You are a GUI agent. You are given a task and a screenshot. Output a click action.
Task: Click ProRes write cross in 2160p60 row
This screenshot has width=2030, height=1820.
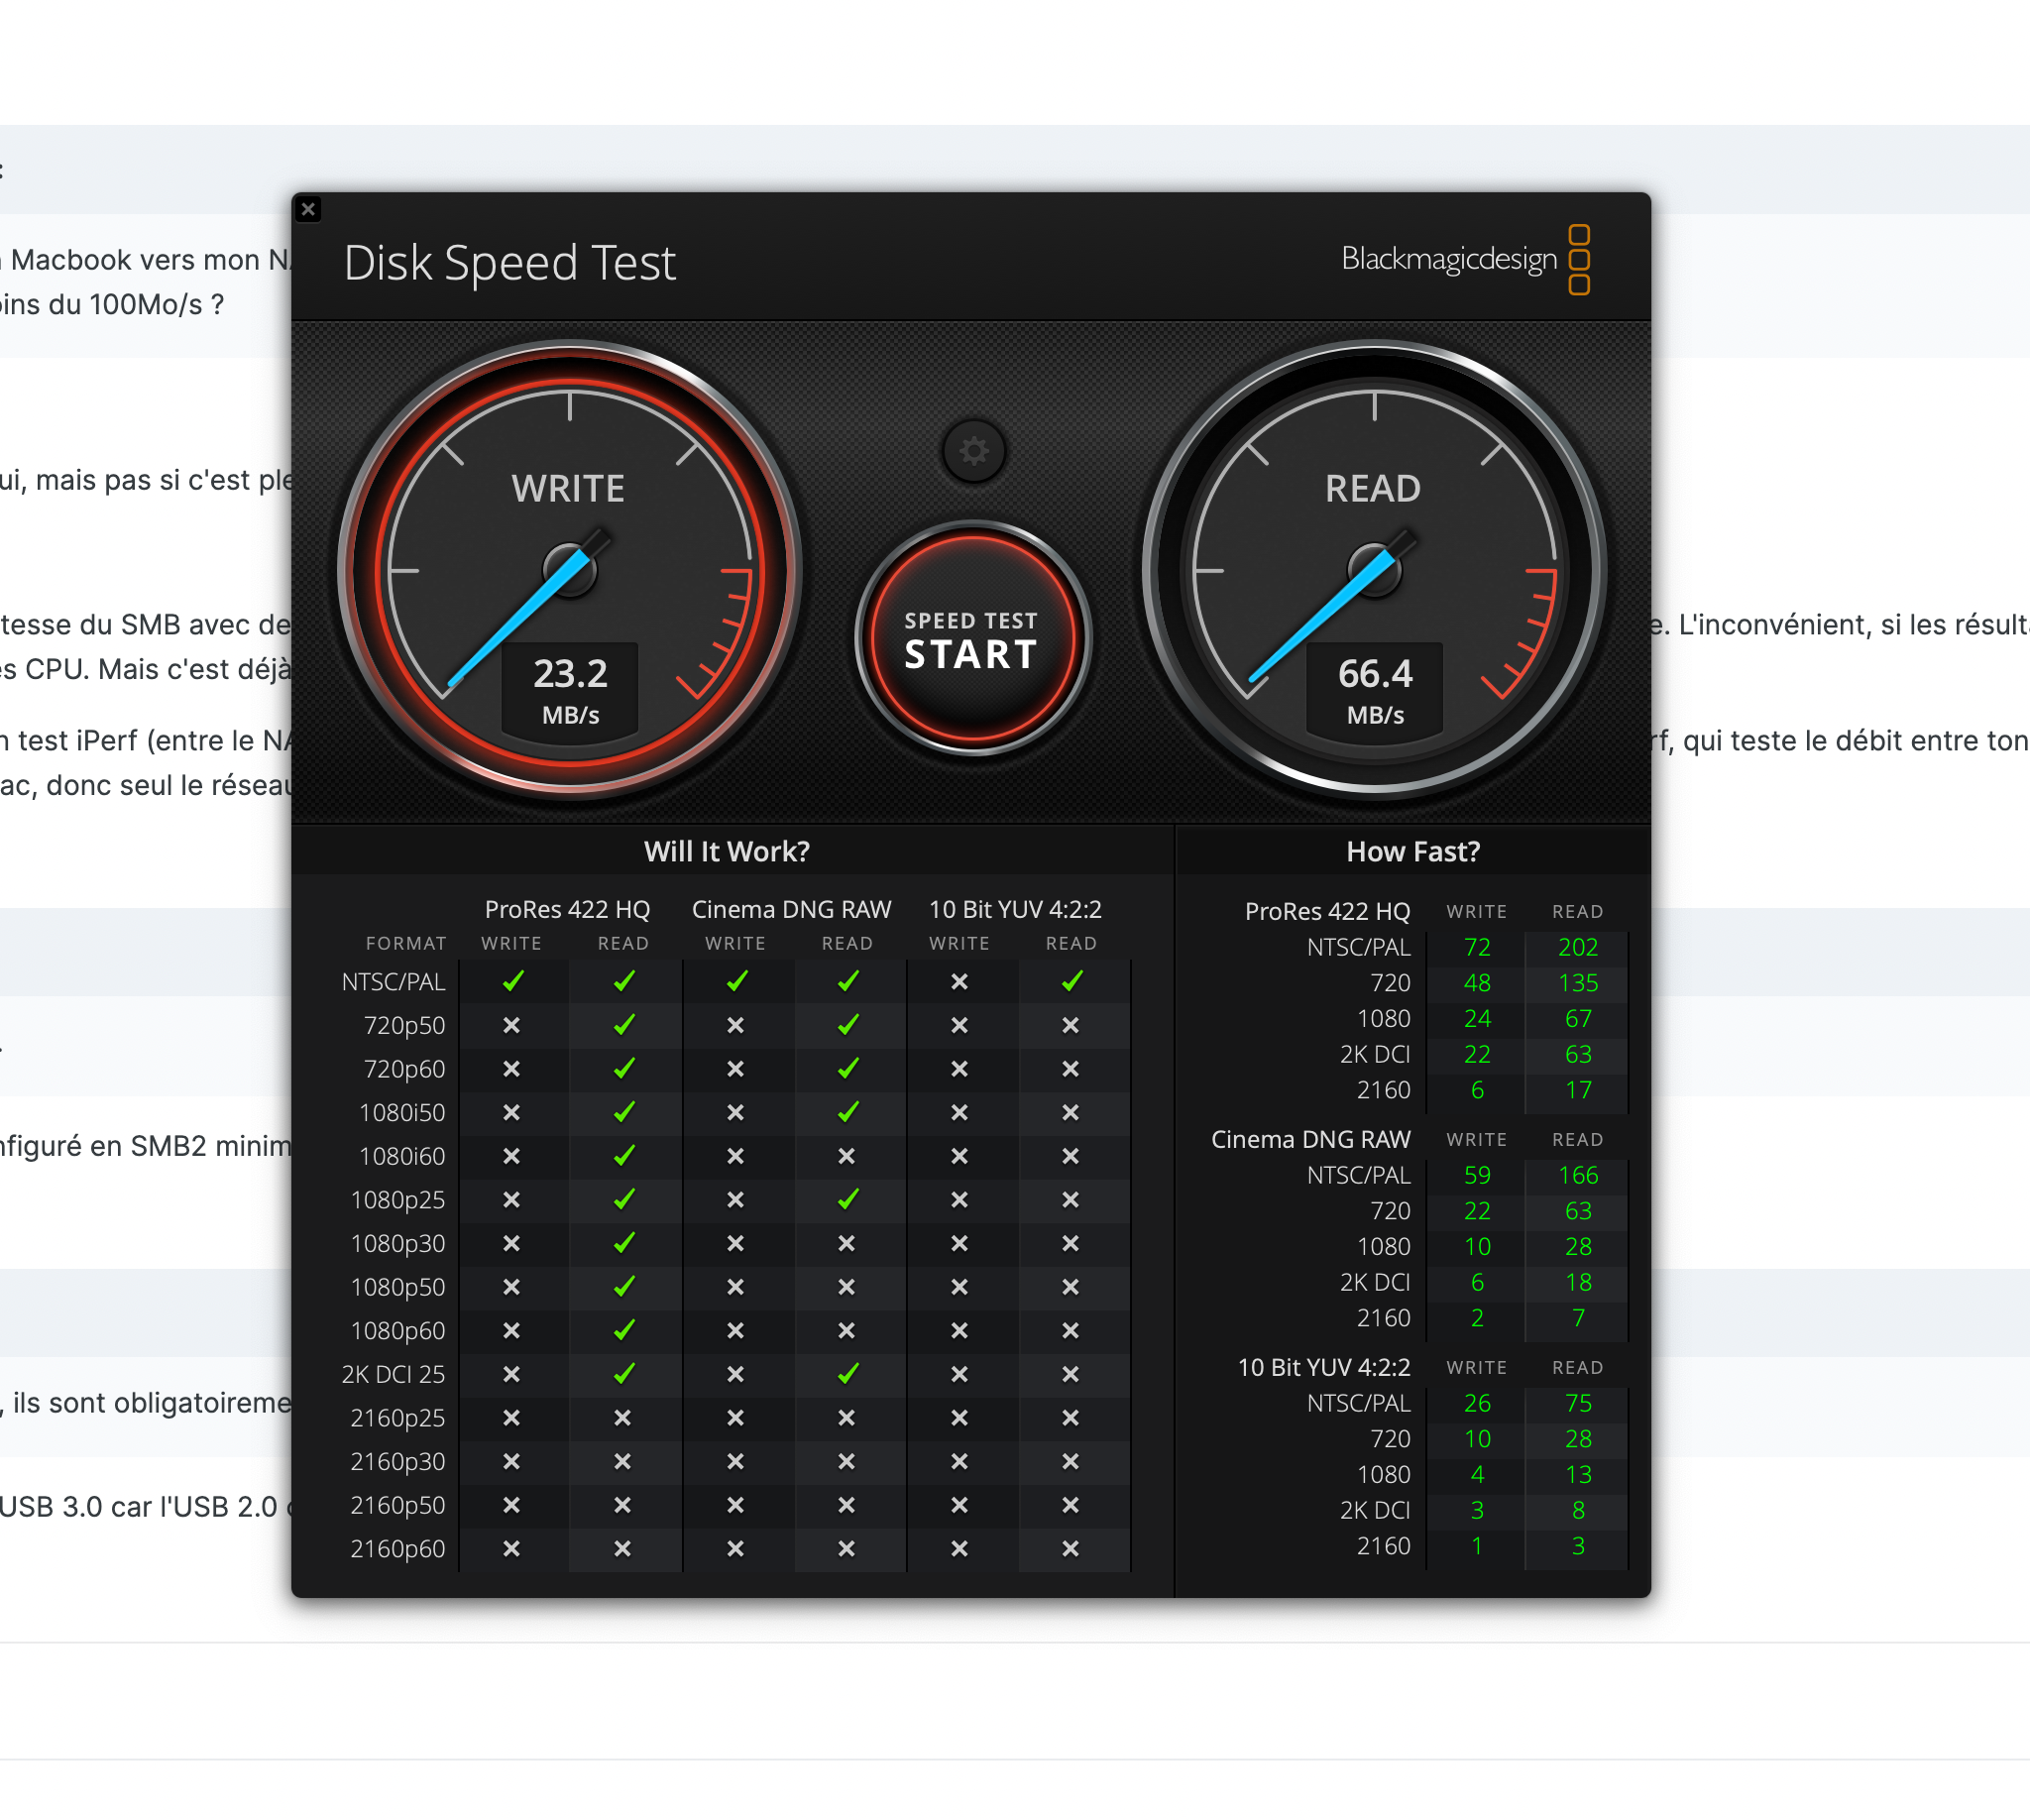tap(511, 1549)
